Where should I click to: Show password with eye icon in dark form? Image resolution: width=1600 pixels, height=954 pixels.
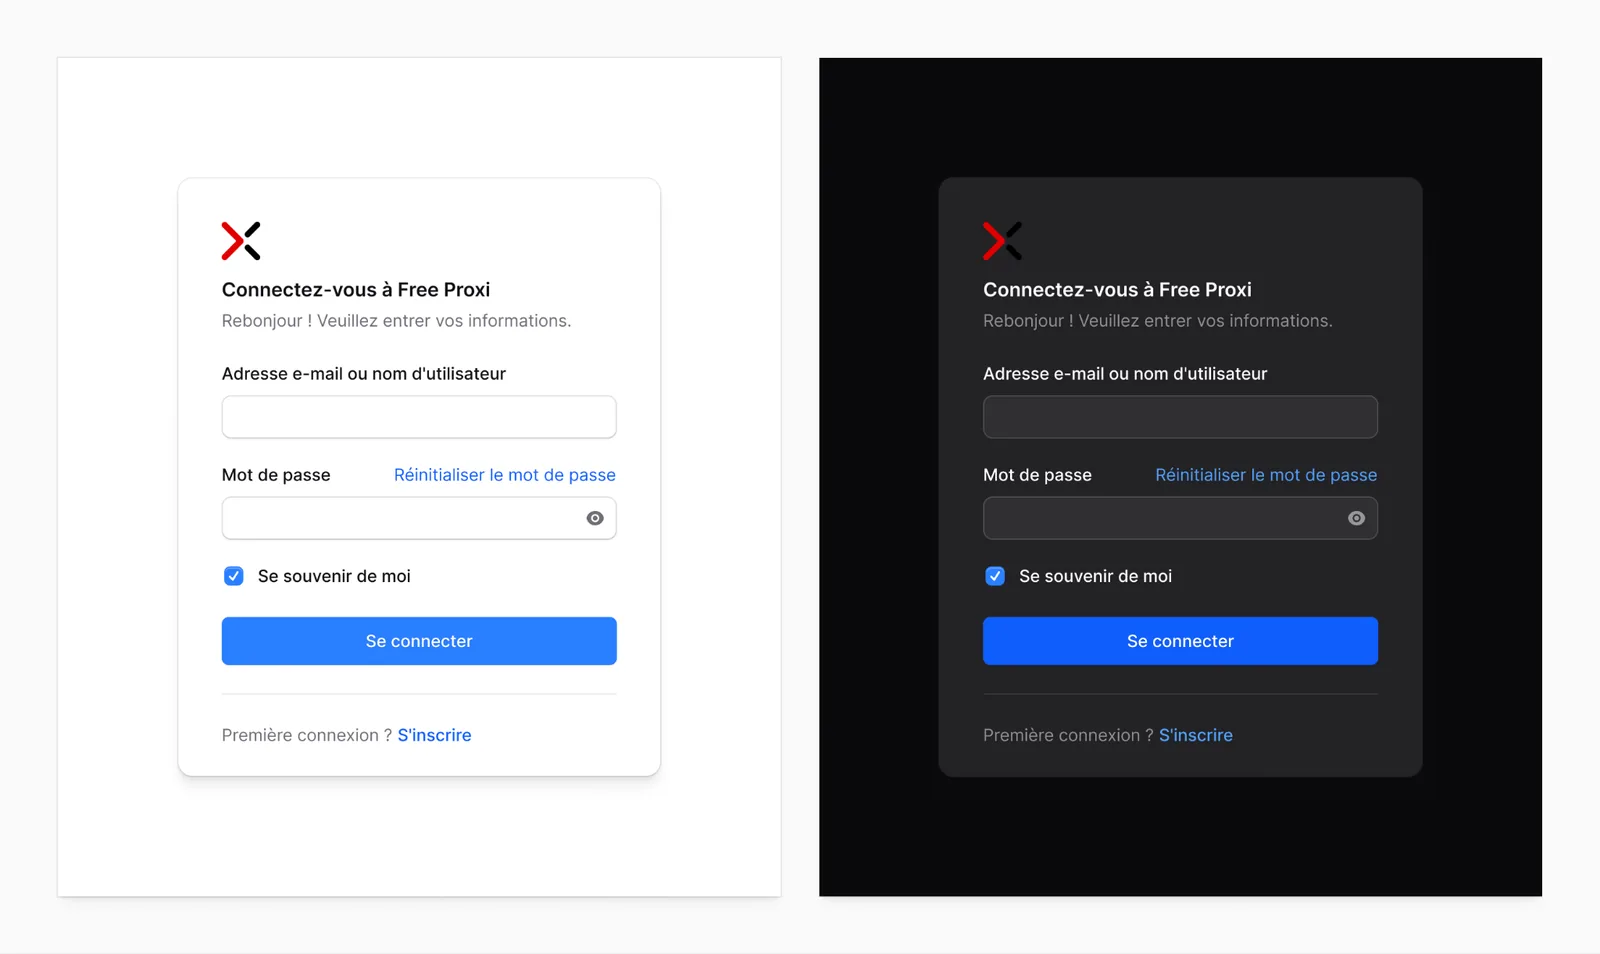[1356, 518]
